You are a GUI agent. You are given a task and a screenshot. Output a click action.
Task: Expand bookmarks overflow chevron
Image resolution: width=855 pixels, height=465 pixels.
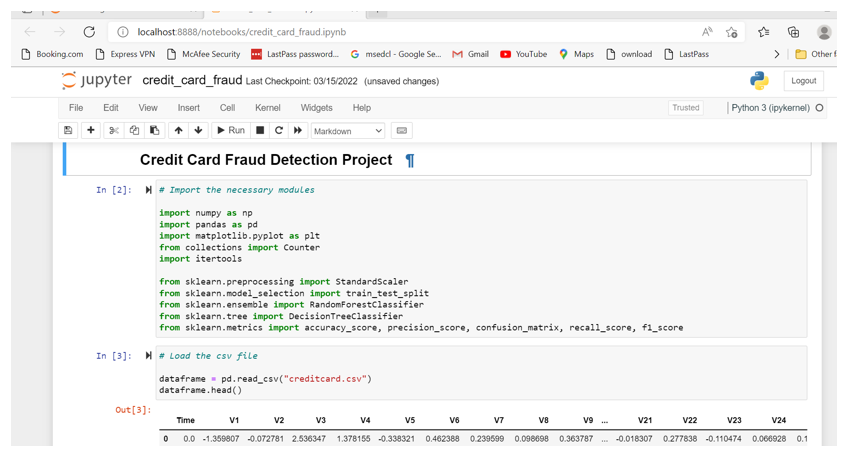(776, 54)
